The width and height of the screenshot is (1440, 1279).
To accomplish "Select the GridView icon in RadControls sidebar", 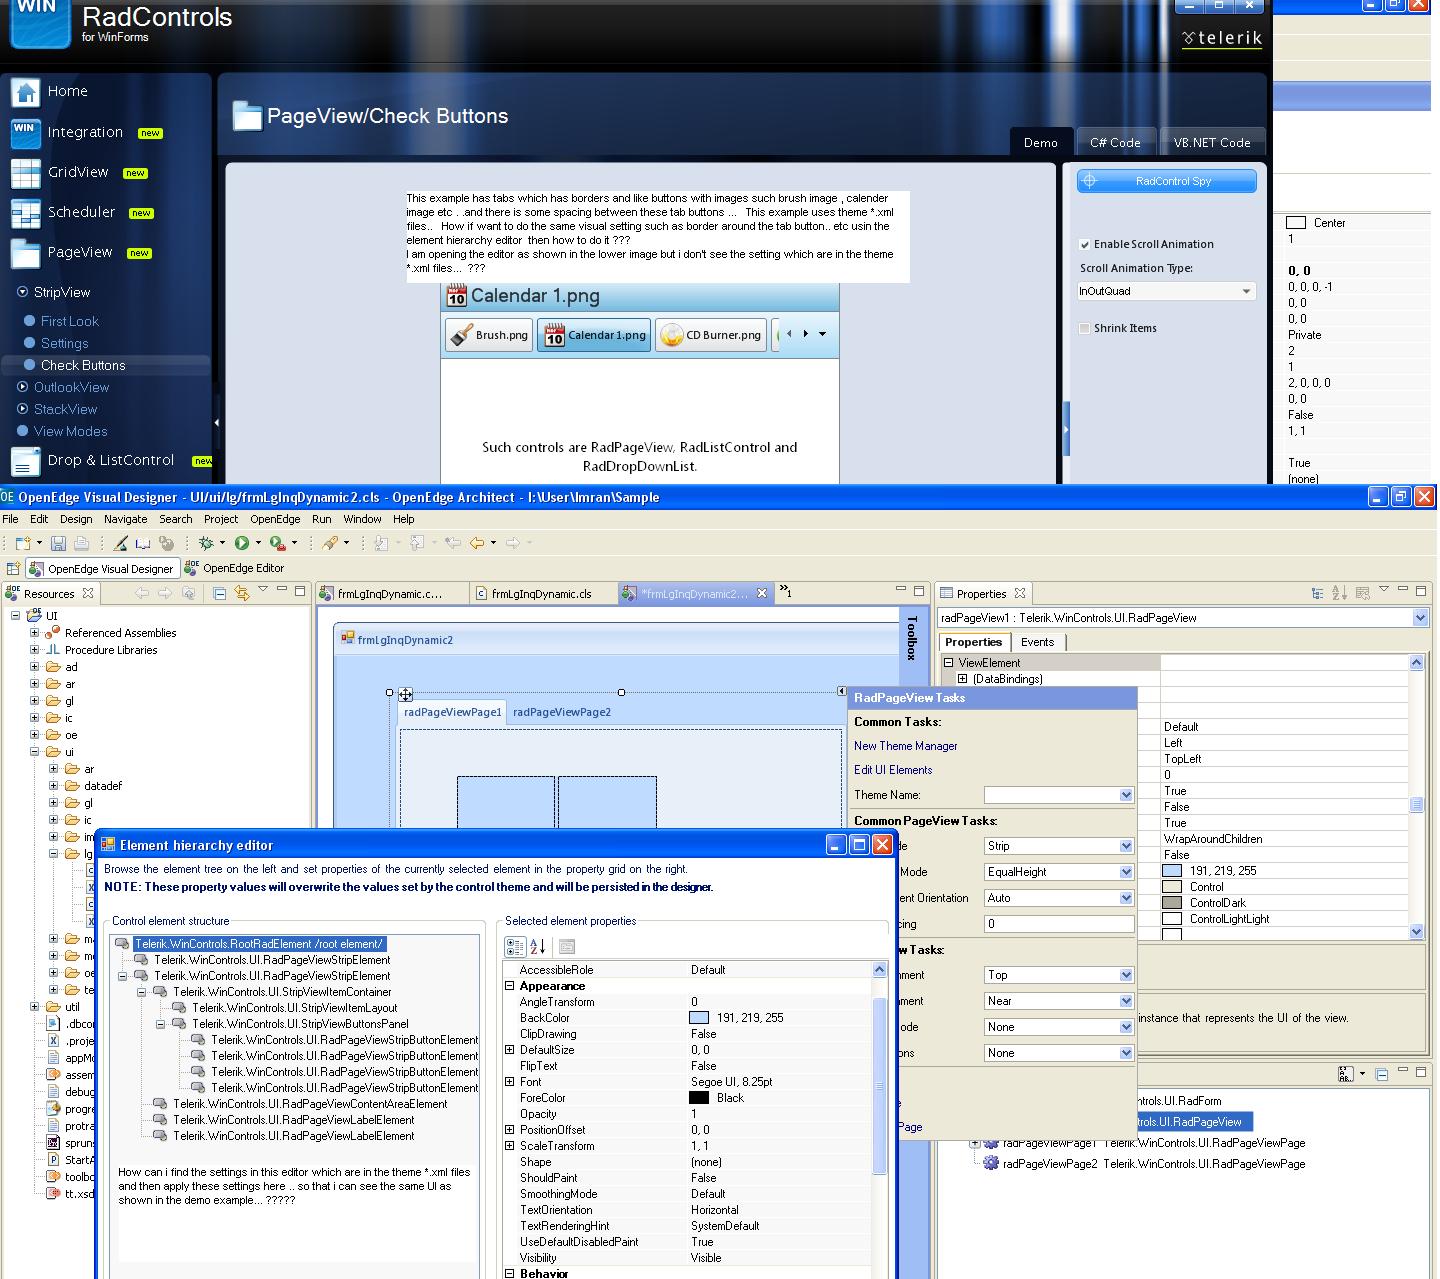I will 25,173.
